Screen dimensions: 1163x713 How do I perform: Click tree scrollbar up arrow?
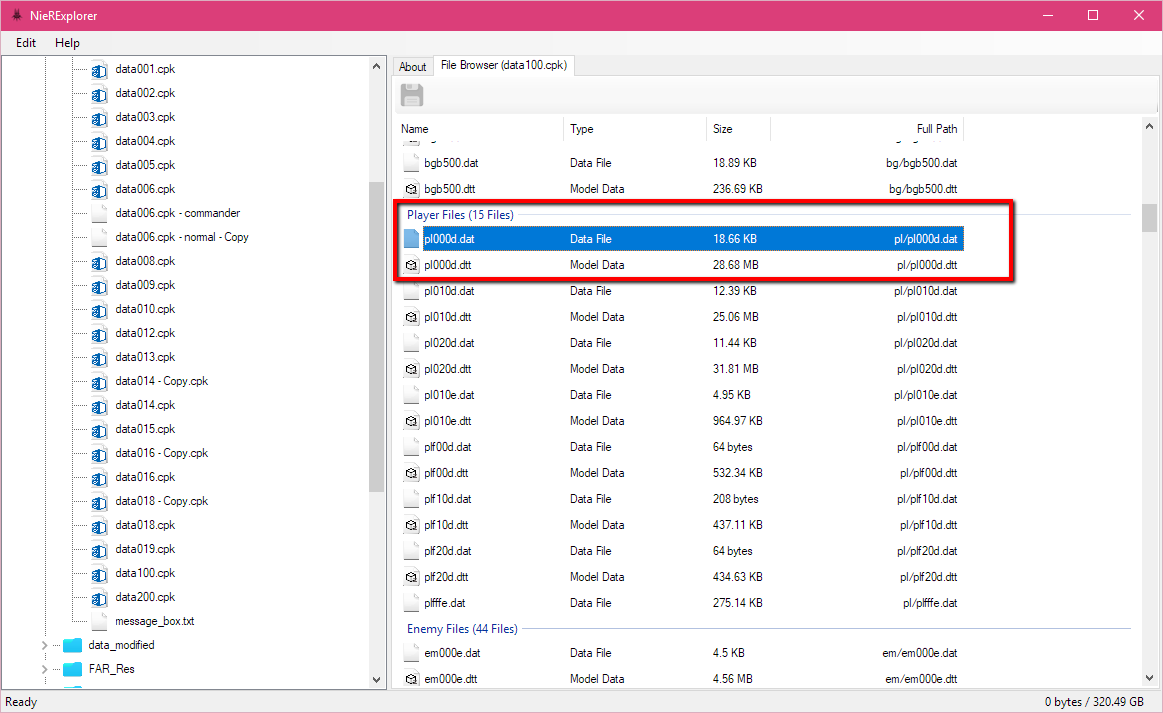[x=376, y=66]
